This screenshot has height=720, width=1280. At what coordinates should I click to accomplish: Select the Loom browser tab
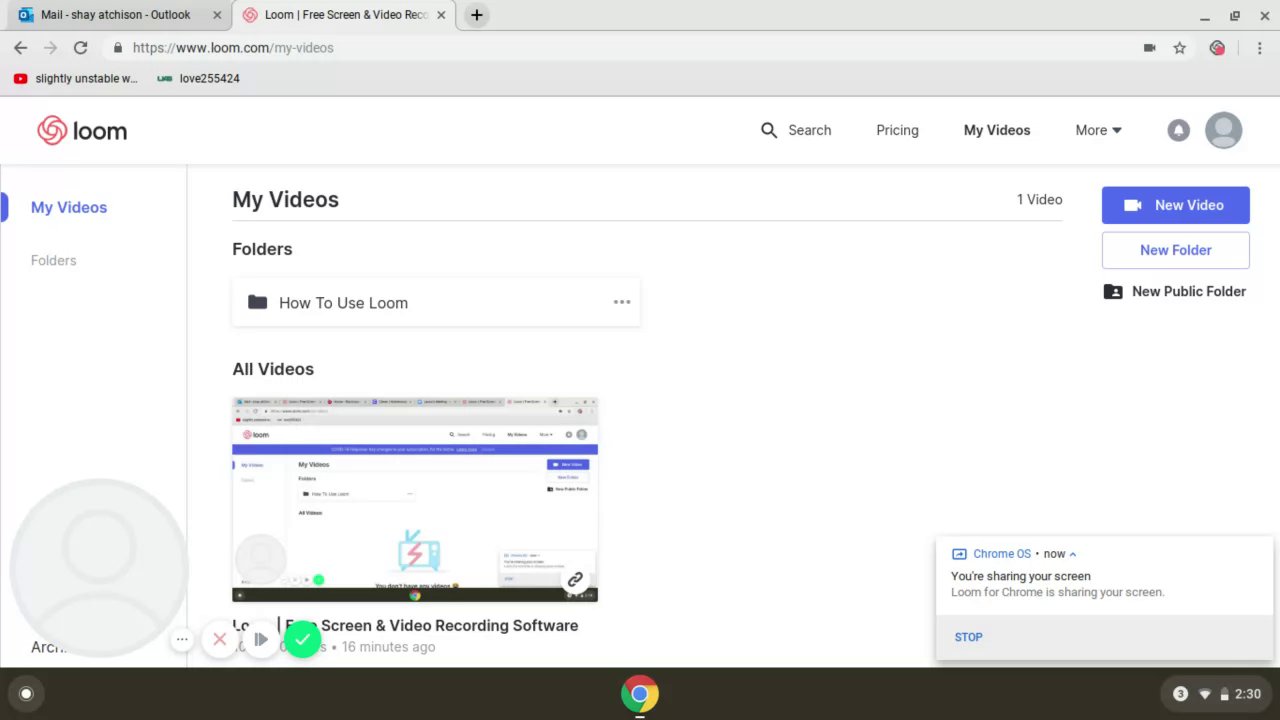pos(346,15)
